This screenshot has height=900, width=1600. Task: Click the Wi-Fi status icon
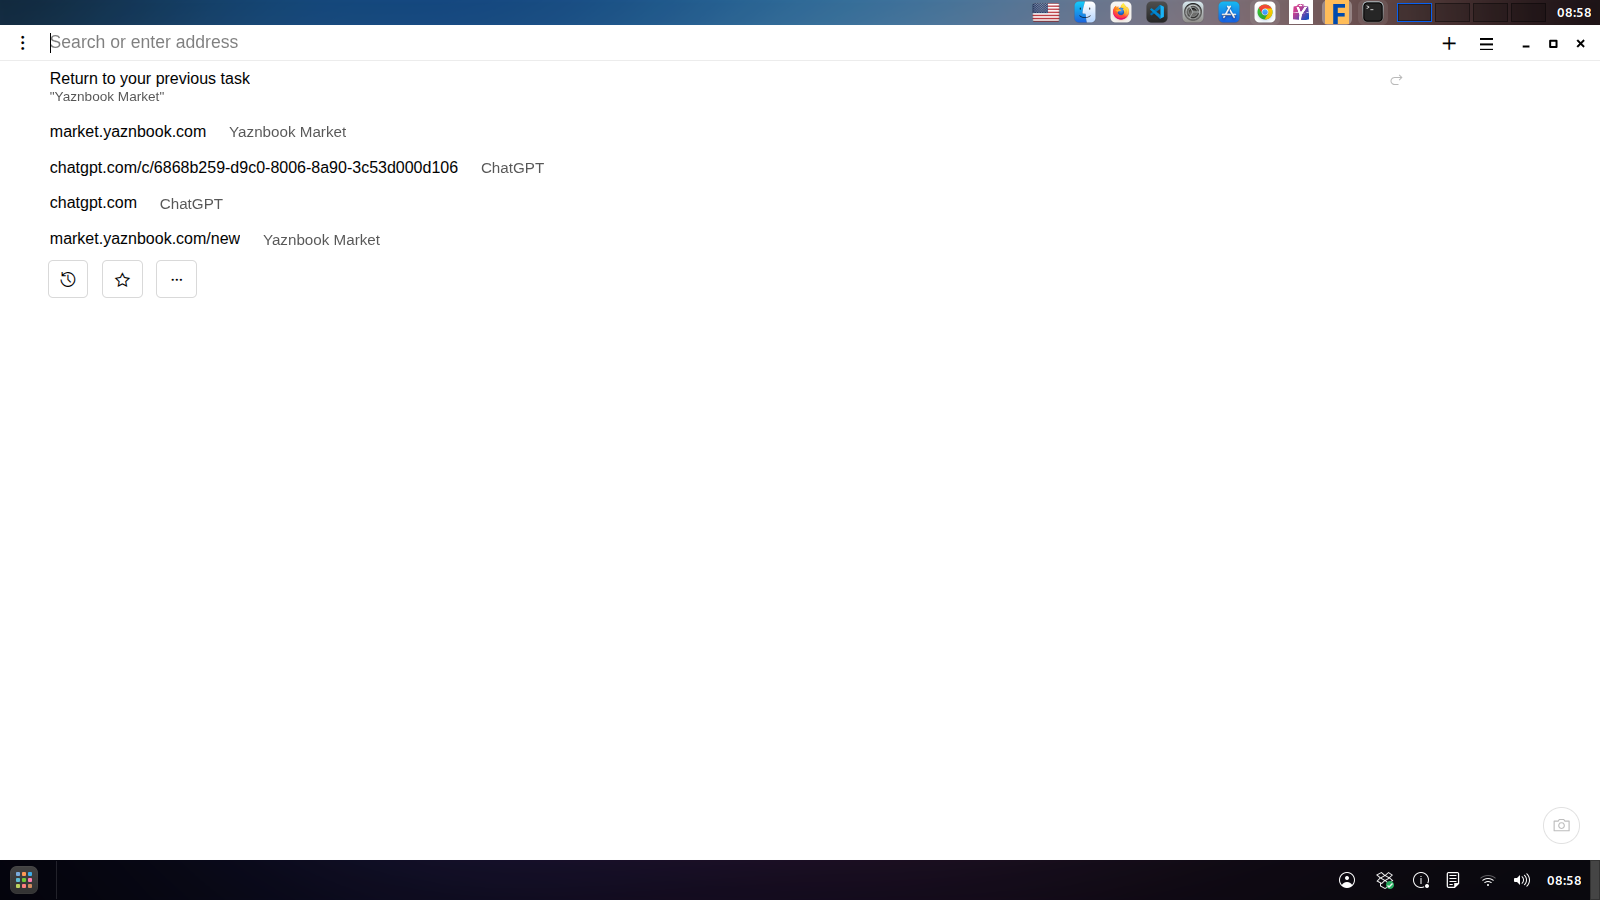(1487, 880)
